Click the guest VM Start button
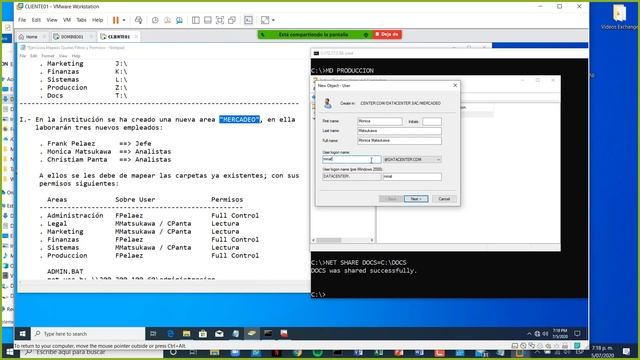This screenshot has height=360, width=640. pyautogui.click(x=22, y=334)
